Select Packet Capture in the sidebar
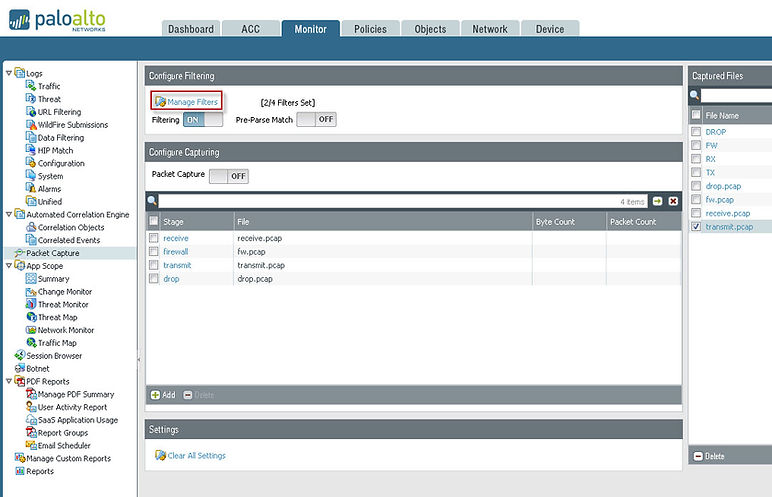Screen dimensions: 772x497 click(53, 253)
